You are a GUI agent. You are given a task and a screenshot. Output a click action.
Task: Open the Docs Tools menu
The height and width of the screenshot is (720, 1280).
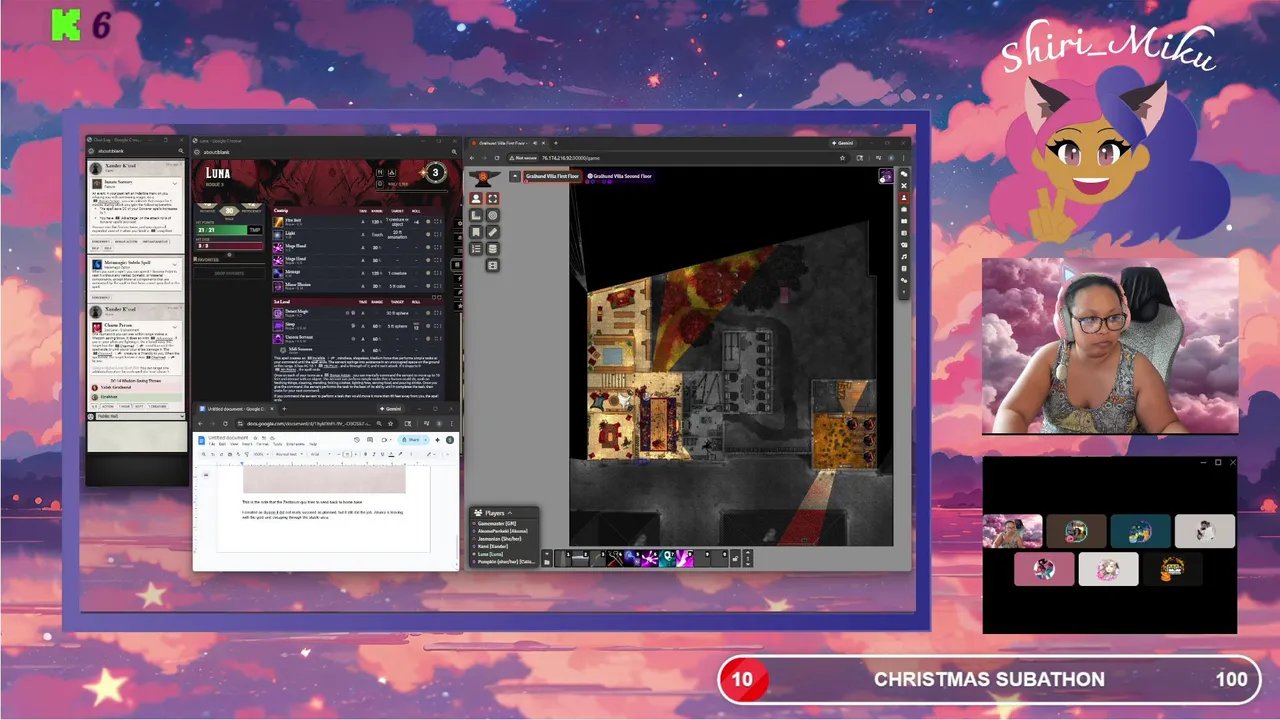(277, 444)
